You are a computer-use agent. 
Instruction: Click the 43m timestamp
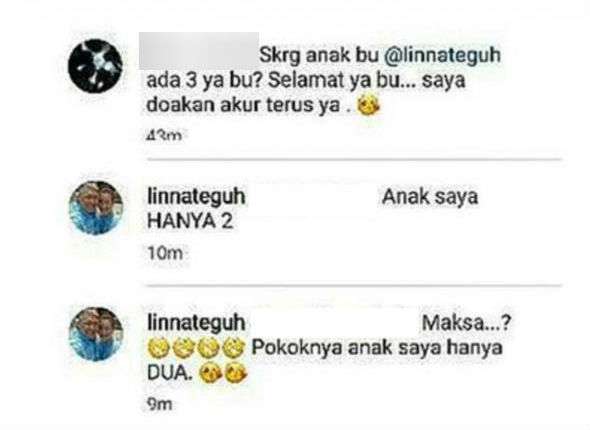164,136
